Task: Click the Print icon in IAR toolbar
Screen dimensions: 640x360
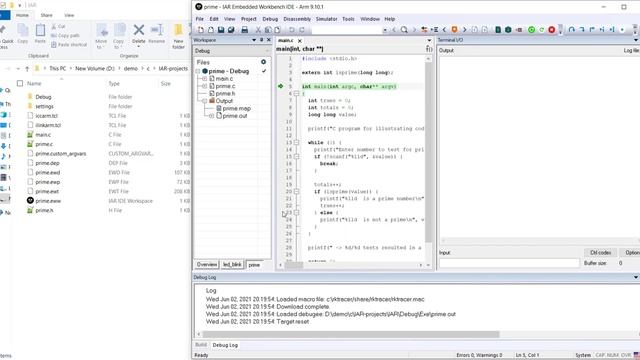Action: point(244,30)
